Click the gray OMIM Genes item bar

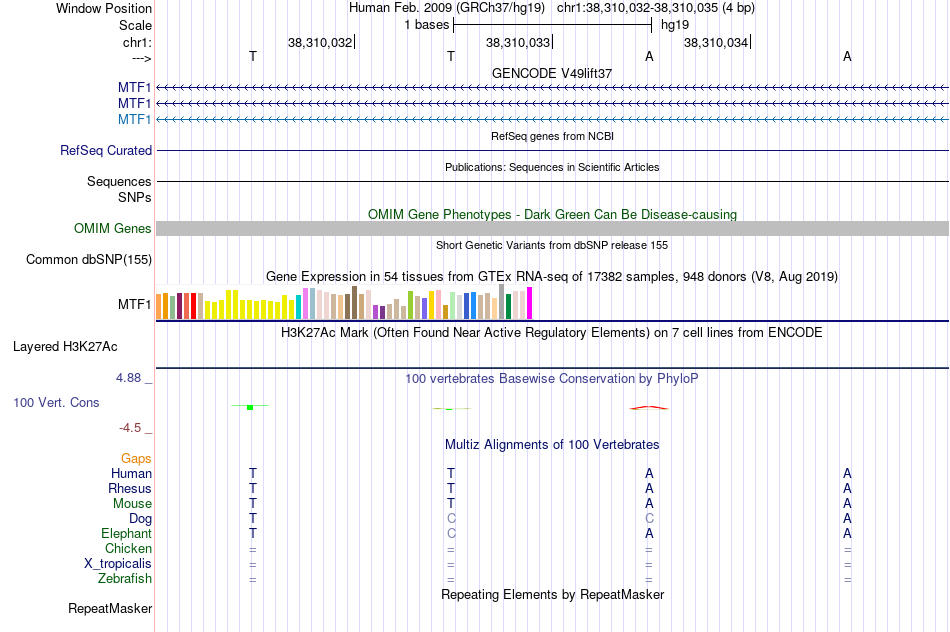pos(552,228)
